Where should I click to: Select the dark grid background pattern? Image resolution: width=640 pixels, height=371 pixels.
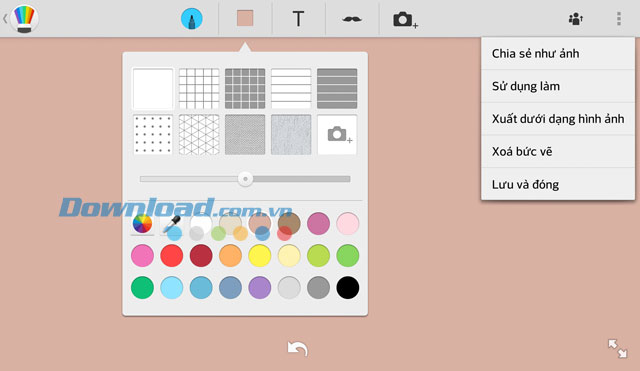point(245,89)
